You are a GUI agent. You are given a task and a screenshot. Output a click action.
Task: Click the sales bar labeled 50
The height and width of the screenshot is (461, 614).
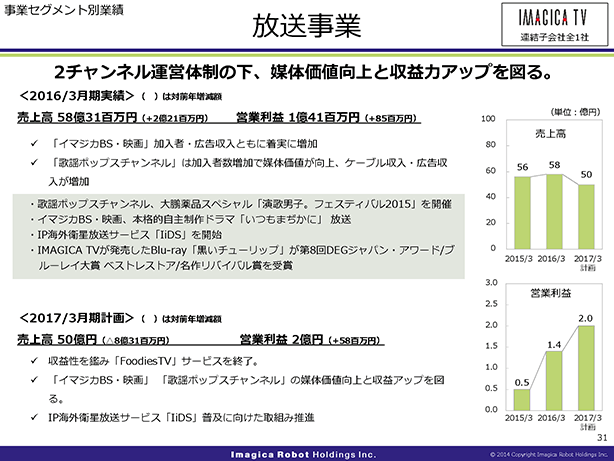(x=586, y=217)
